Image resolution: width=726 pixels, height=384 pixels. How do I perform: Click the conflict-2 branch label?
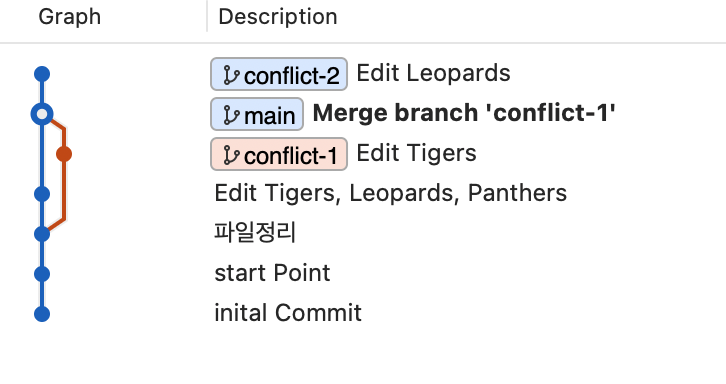(279, 74)
